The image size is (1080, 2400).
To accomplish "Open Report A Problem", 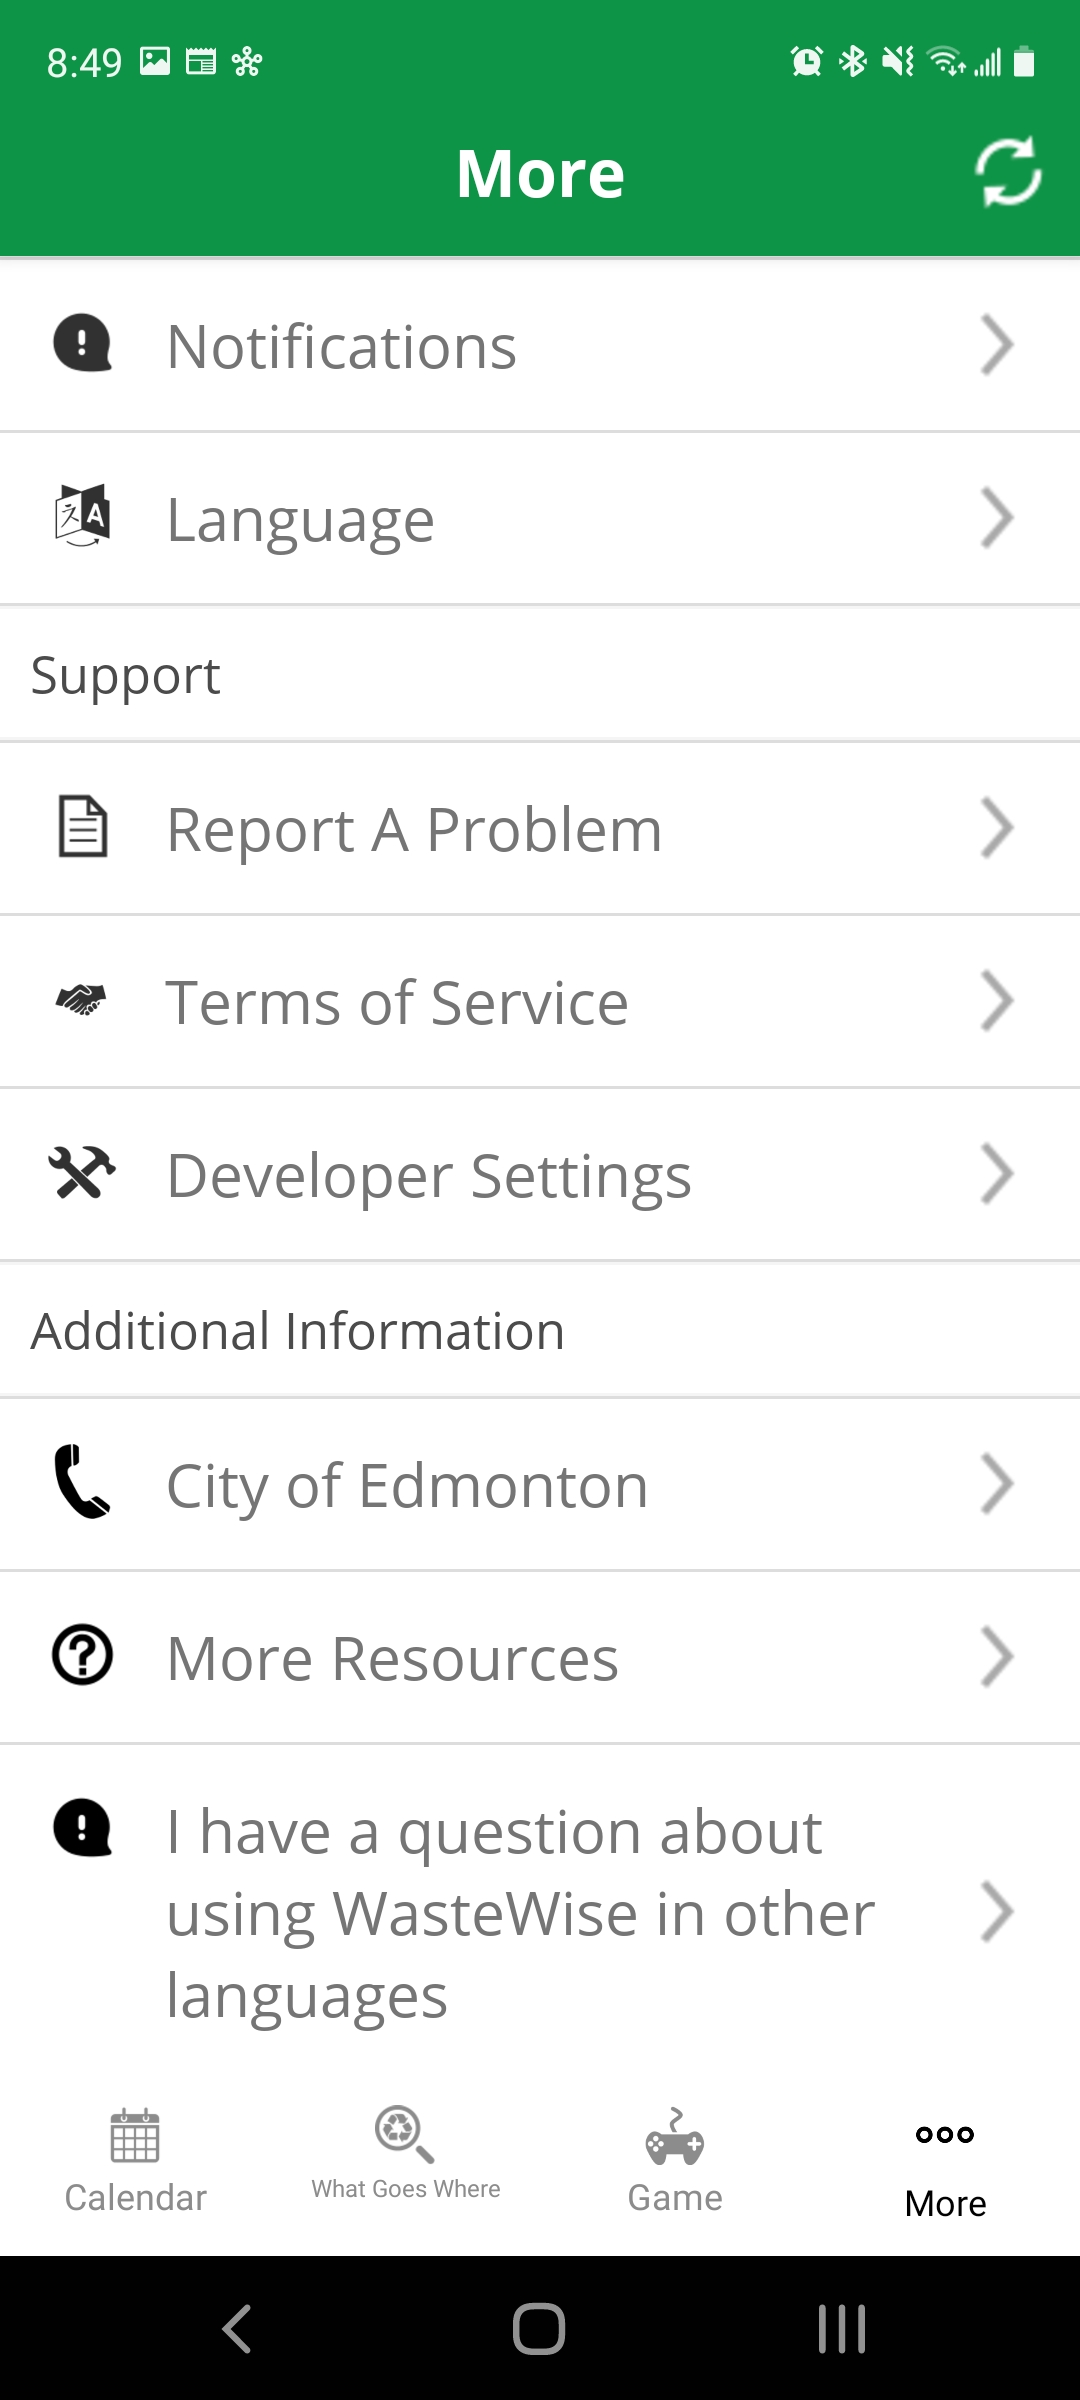I will coord(414,829).
